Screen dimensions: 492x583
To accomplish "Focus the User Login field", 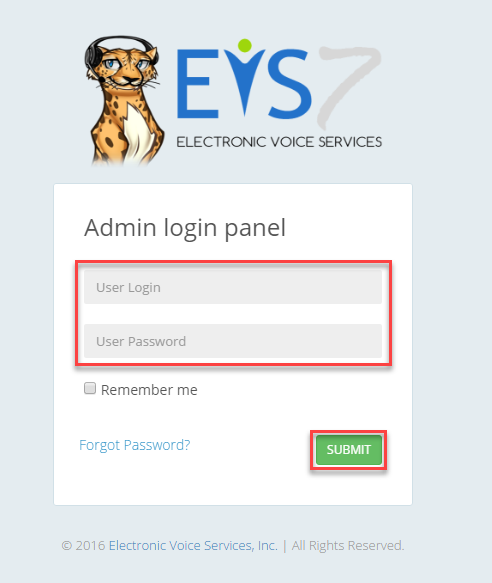I will click(233, 287).
